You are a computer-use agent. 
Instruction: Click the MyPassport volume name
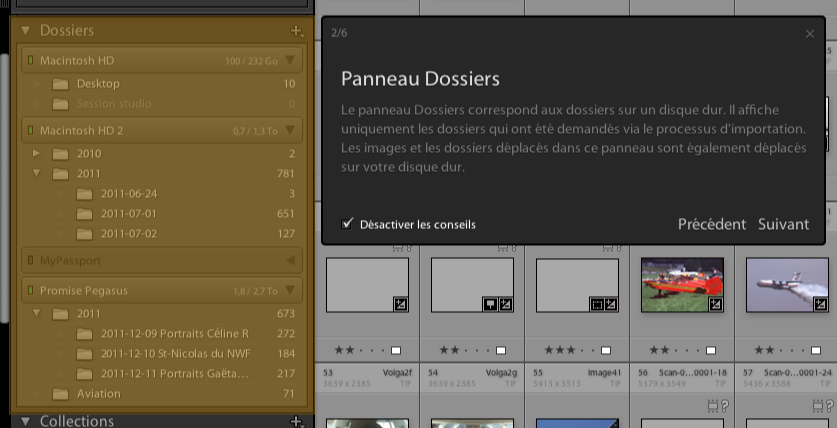(x=70, y=261)
